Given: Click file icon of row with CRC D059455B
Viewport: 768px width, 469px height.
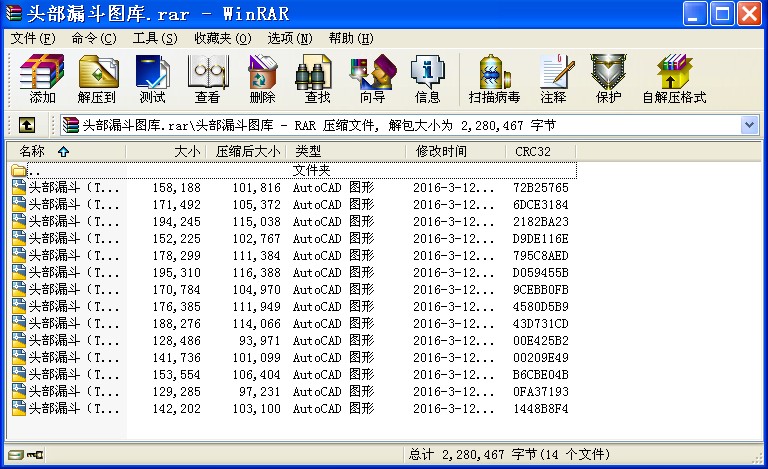Looking at the screenshot, I should tap(19, 272).
